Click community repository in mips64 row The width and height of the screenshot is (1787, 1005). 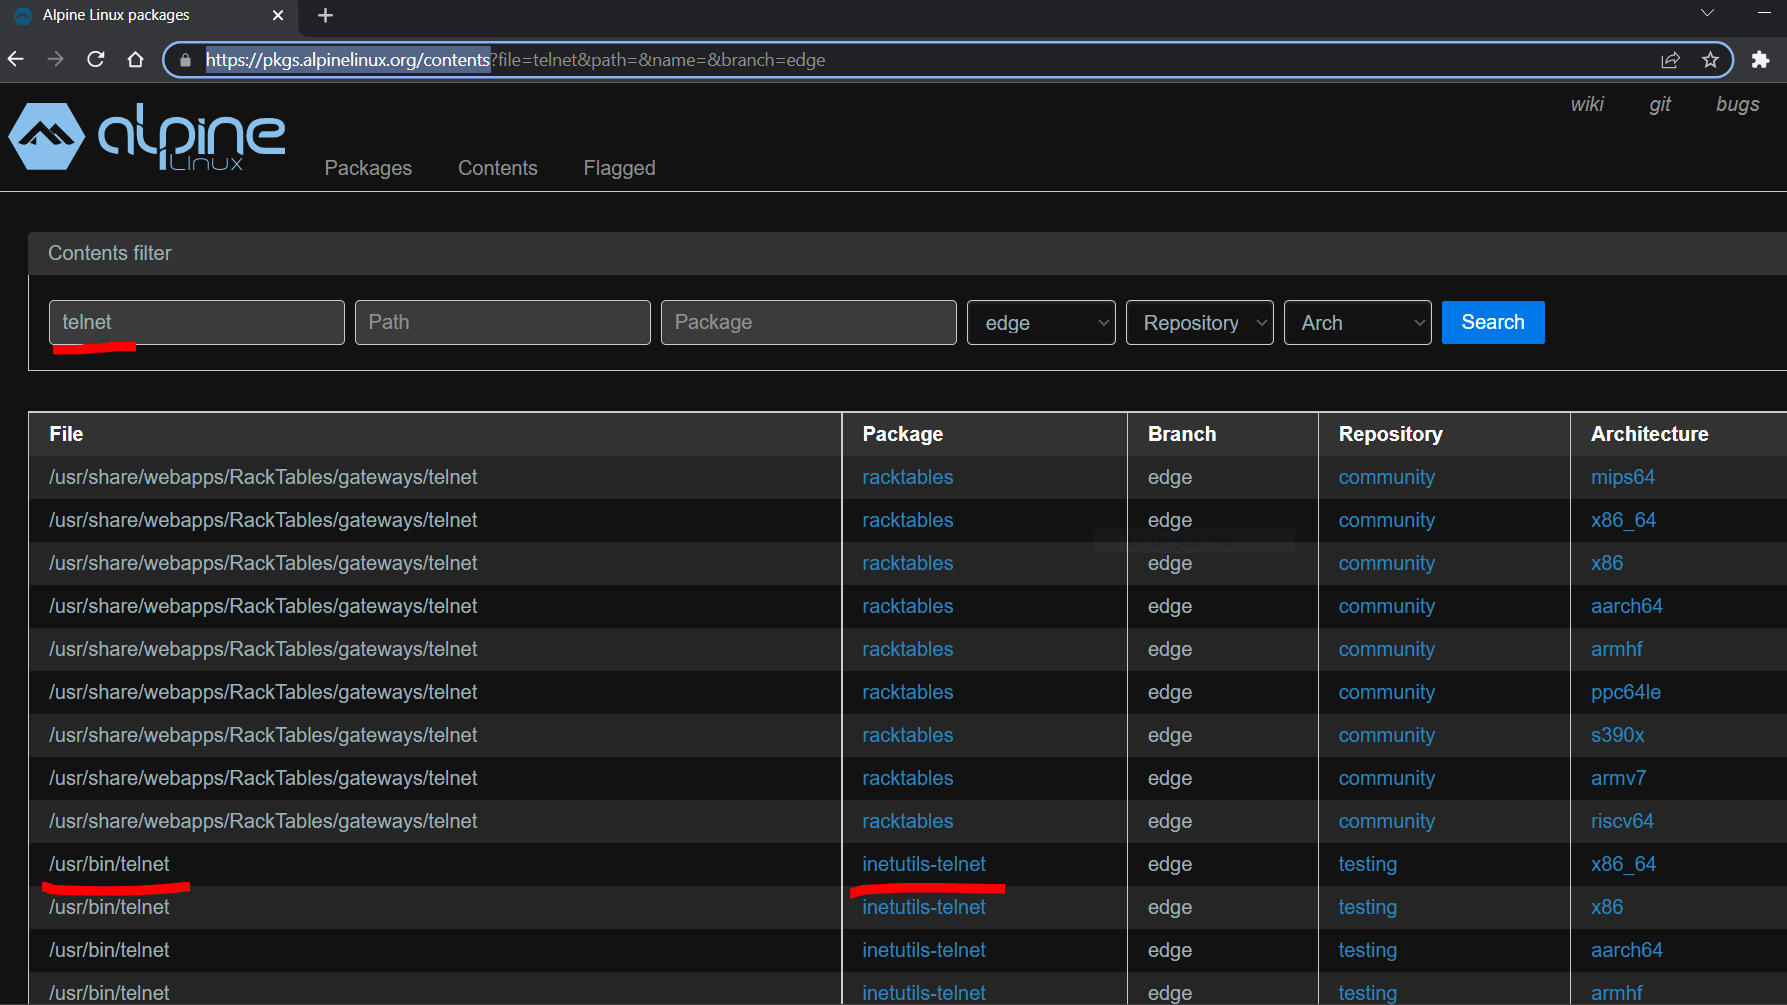(x=1387, y=477)
